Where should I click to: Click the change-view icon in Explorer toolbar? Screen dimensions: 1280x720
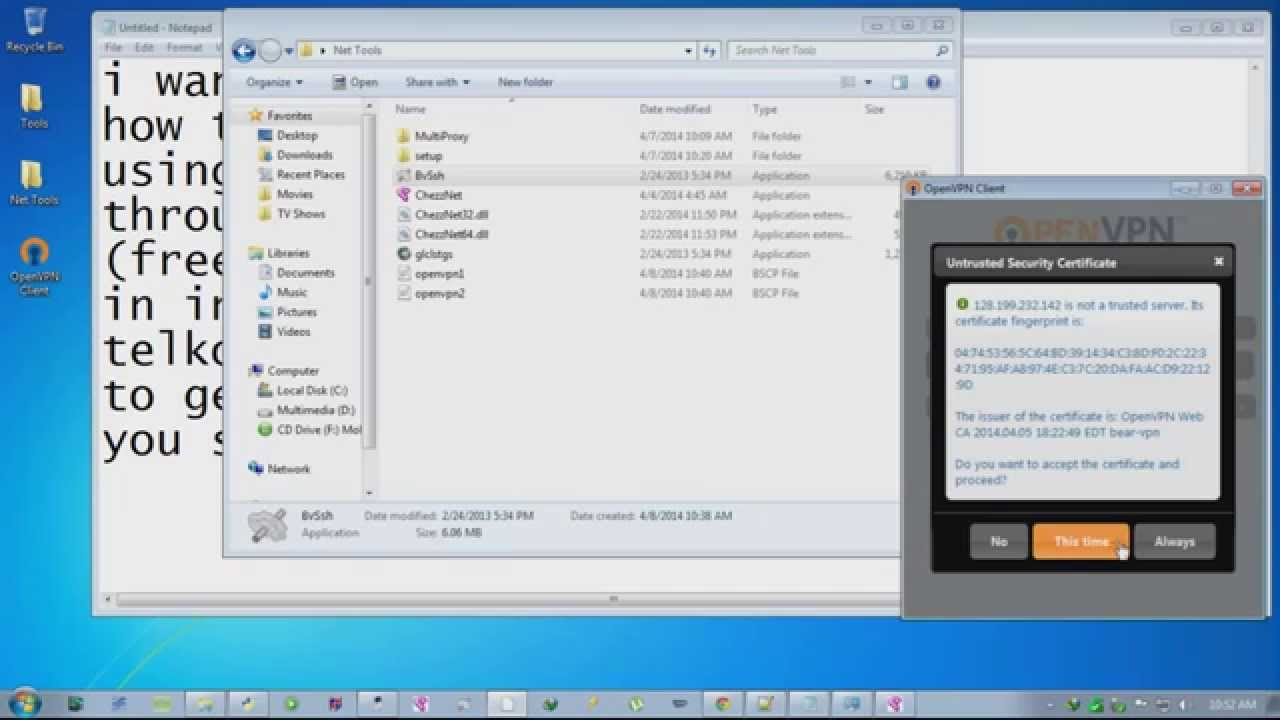point(849,82)
